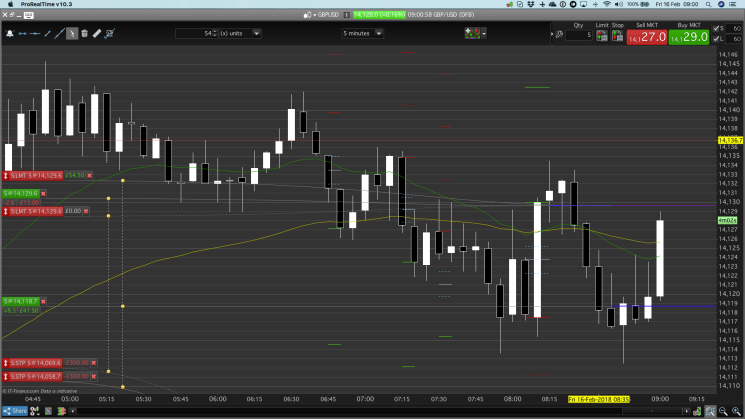Open the wrench order settings icon

pos(557,34)
